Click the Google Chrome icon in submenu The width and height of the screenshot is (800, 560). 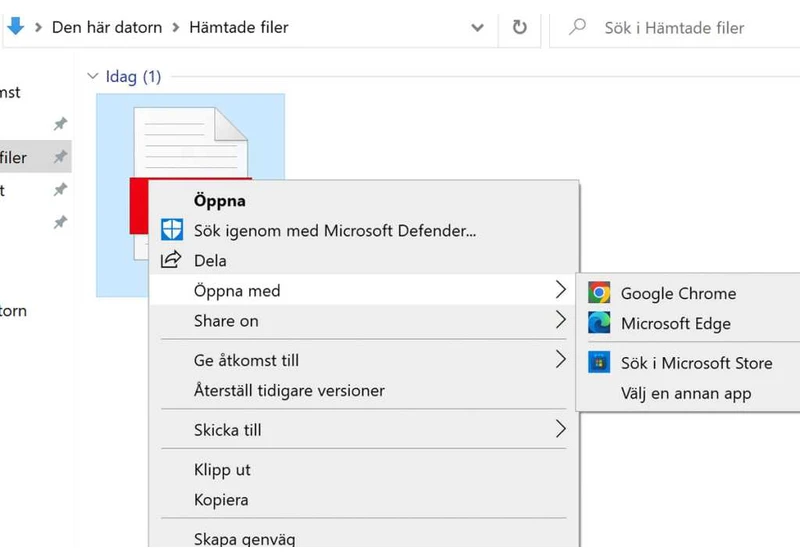tap(599, 293)
